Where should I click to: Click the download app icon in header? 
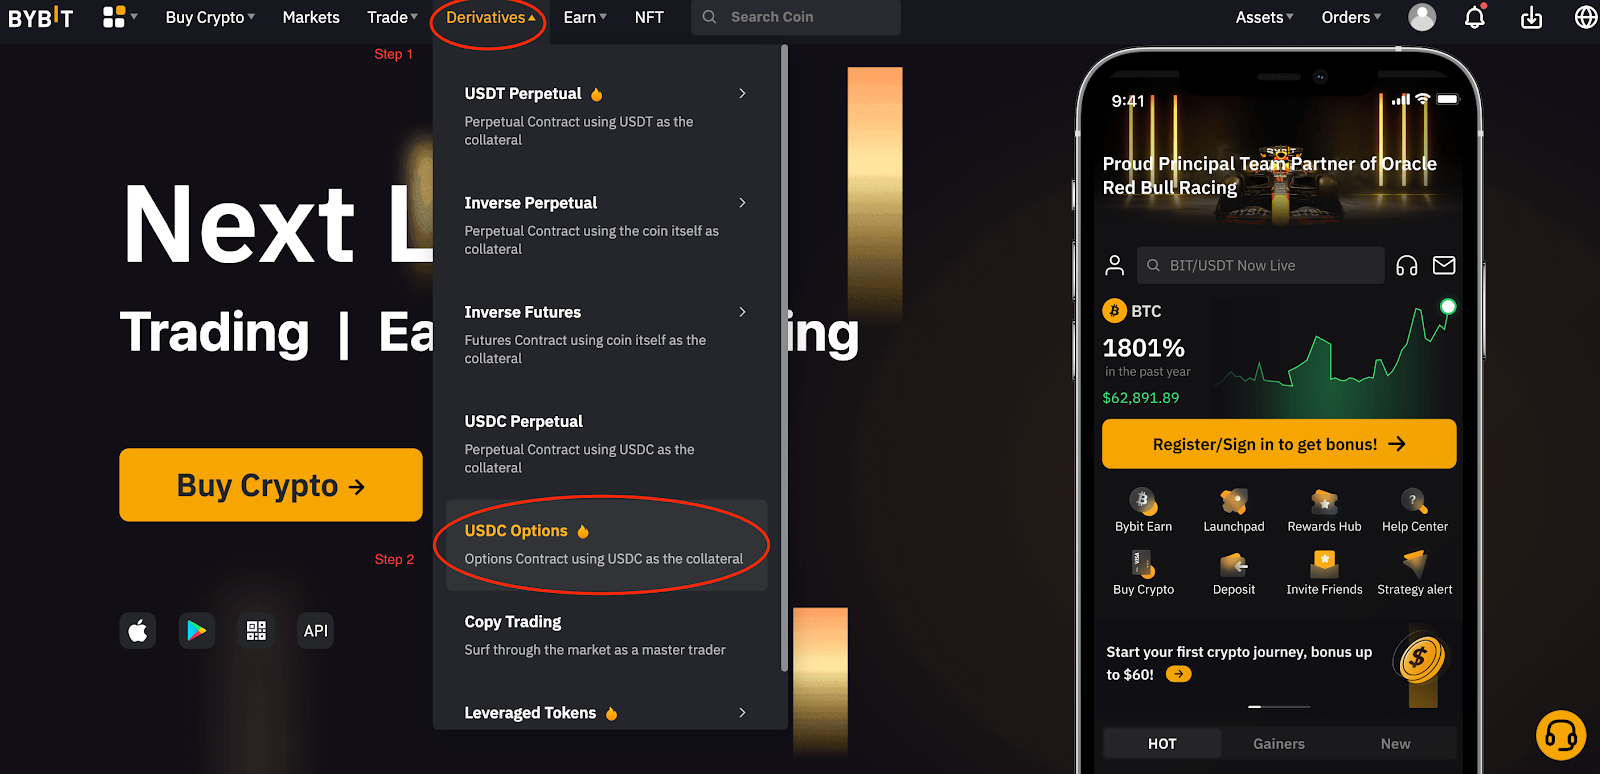1531,17
